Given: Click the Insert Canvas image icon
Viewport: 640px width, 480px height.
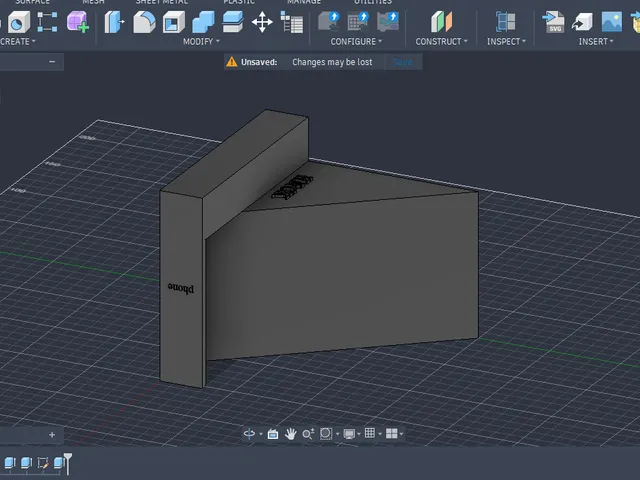Looking at the screenshot, I should 612,22.
